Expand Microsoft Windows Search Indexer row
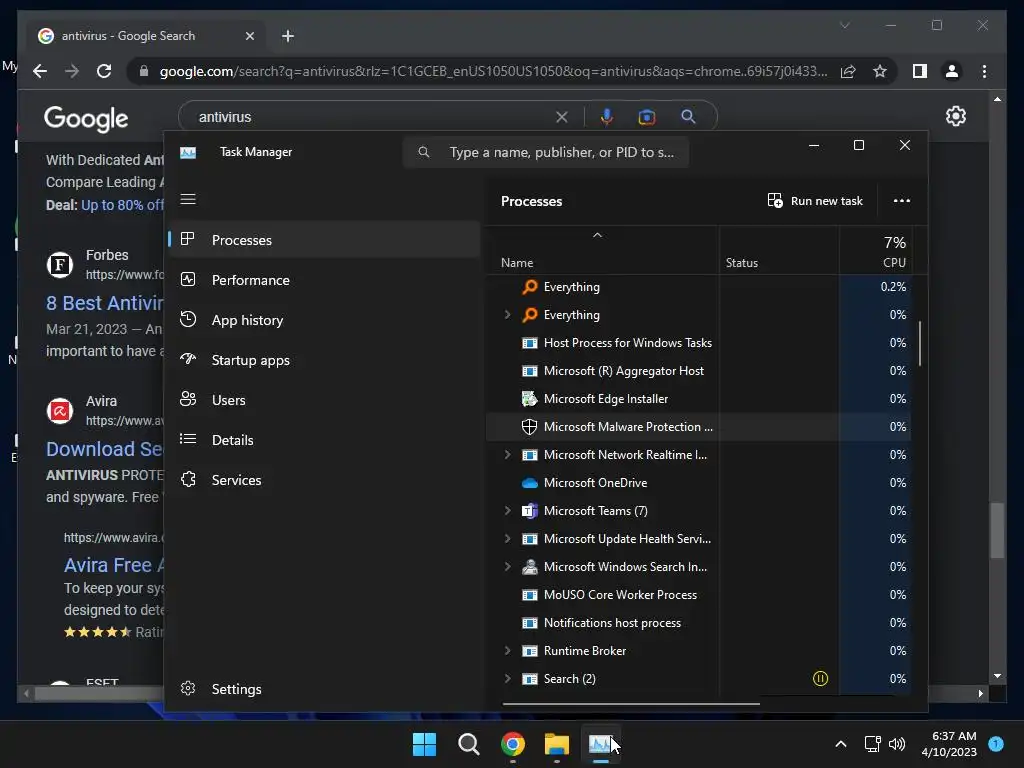This screenshot has width=1024, height=768. pyautogui.click(x=507, y=567)
